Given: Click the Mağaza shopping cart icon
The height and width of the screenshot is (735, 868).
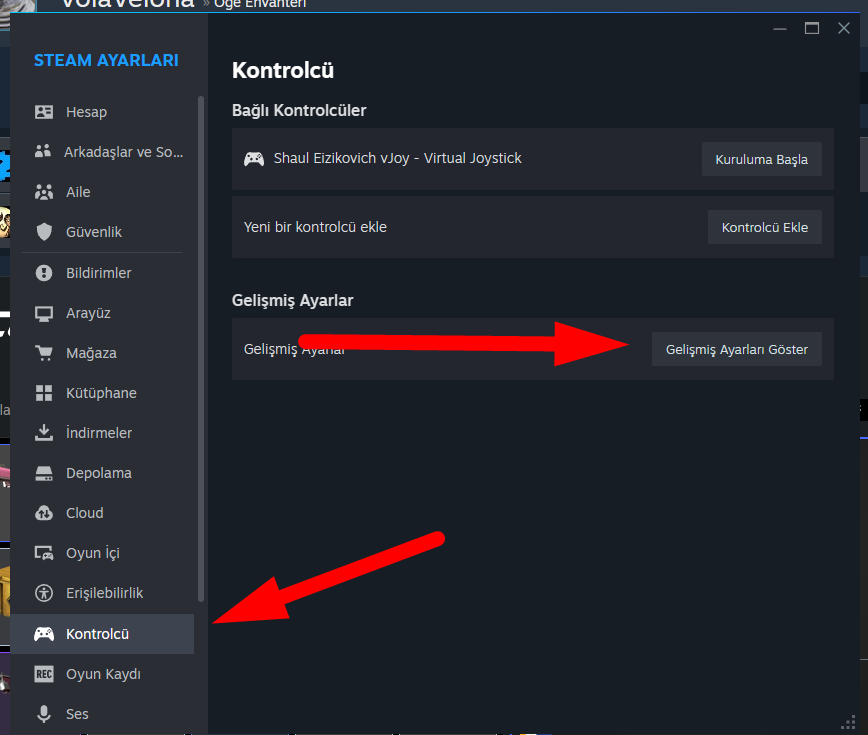Looking at the screenshot, I should point(44,353).
